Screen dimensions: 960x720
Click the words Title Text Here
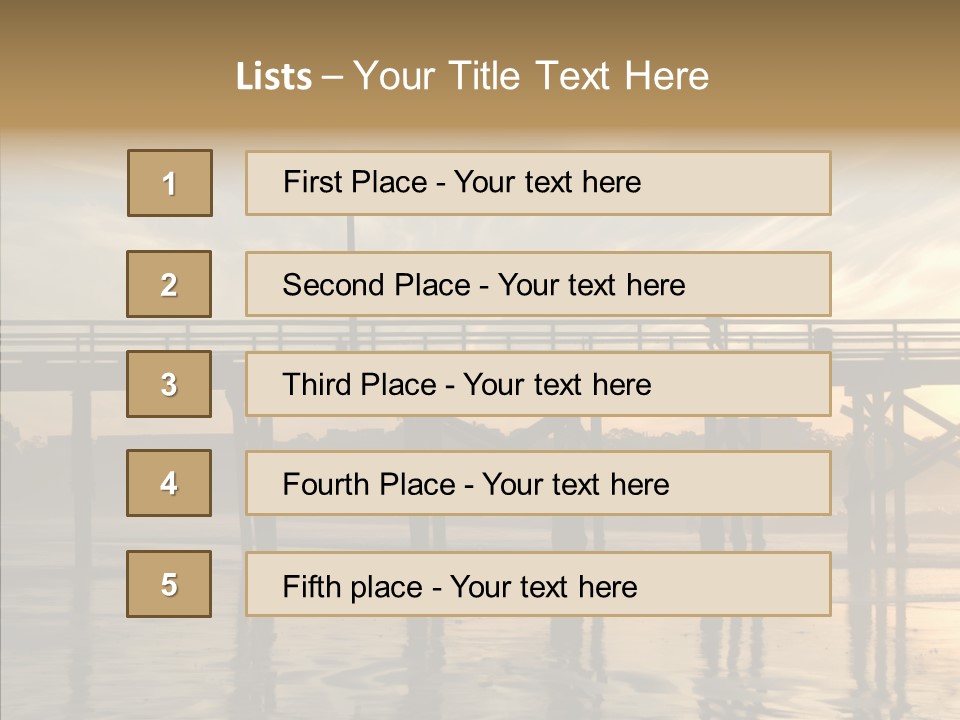tap(579, 76)
